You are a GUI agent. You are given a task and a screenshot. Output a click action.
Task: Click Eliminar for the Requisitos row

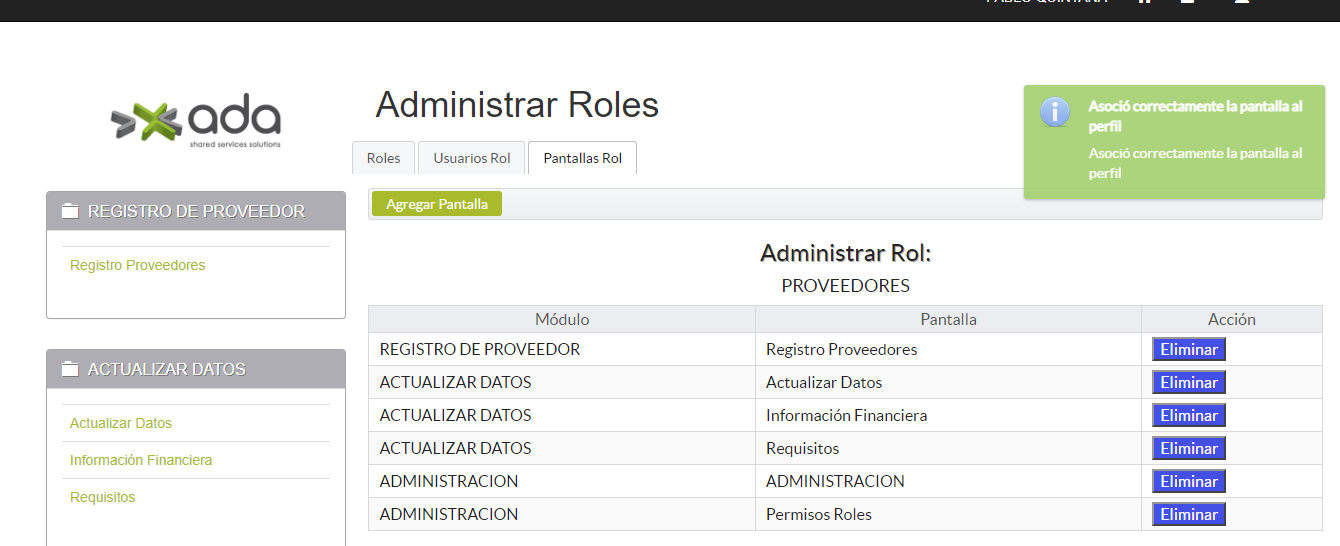tap(1188, 449)
